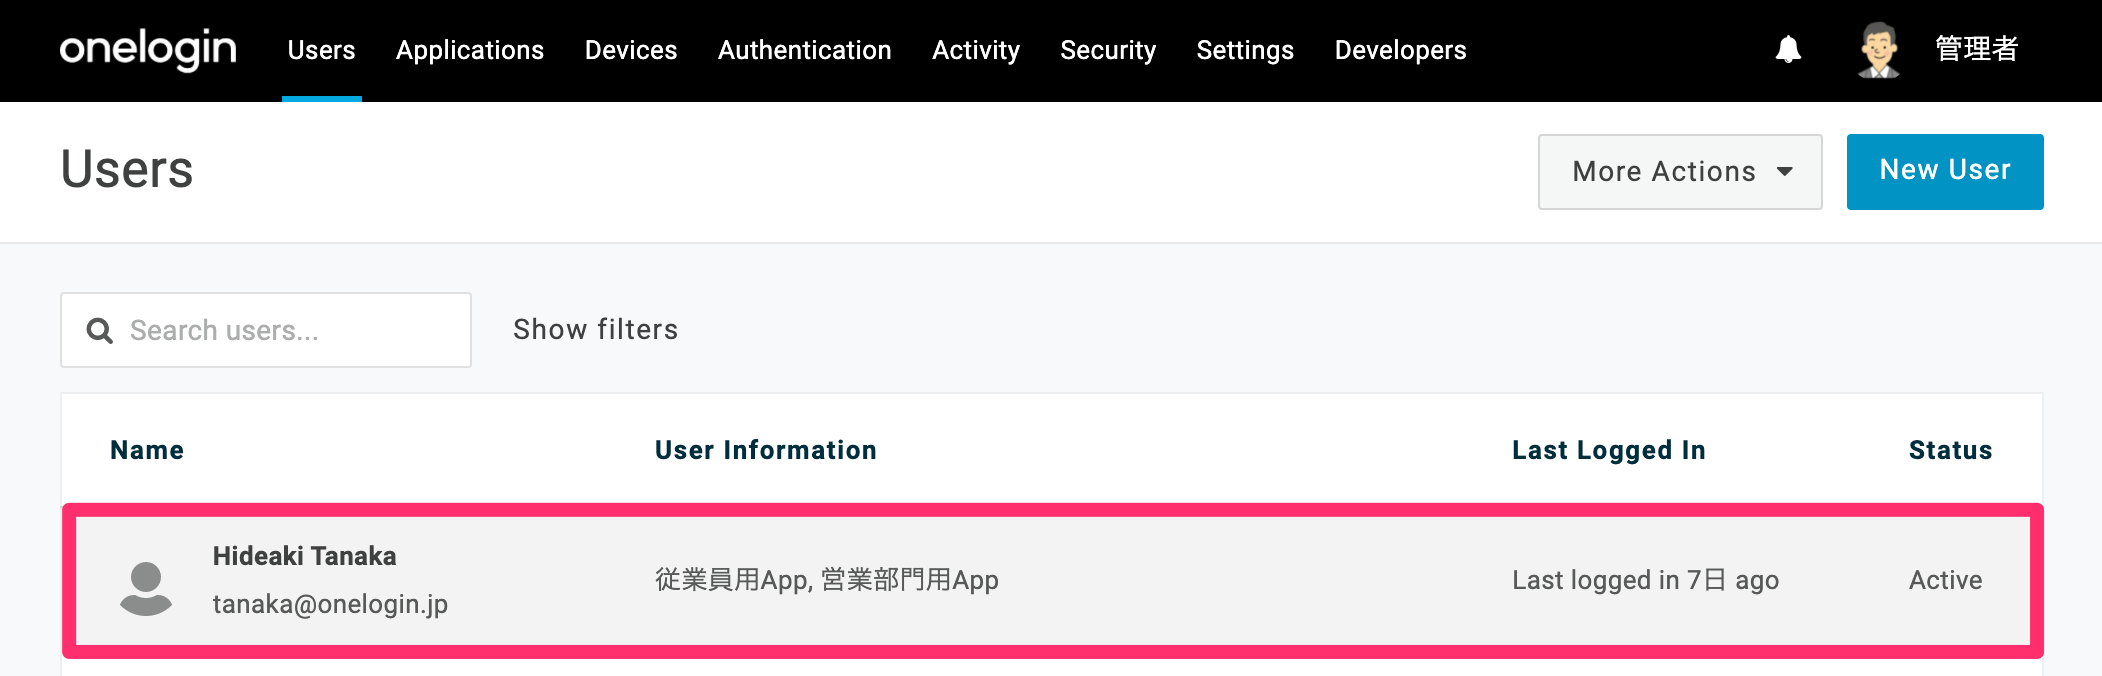The height and width of the screenshot is (676, 2102).
Task: Go to the Devices menu
Action: (631, 50)
